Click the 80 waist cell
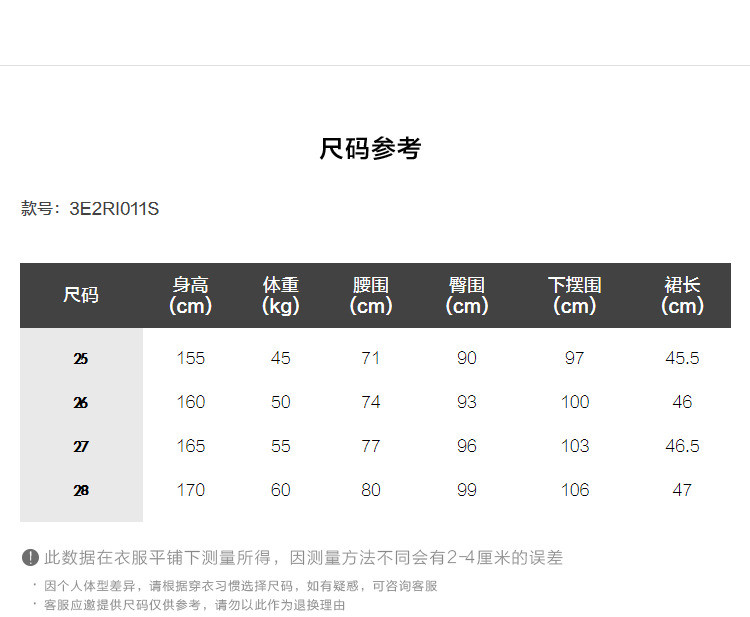The image size is (750, 617). [370, 490]
